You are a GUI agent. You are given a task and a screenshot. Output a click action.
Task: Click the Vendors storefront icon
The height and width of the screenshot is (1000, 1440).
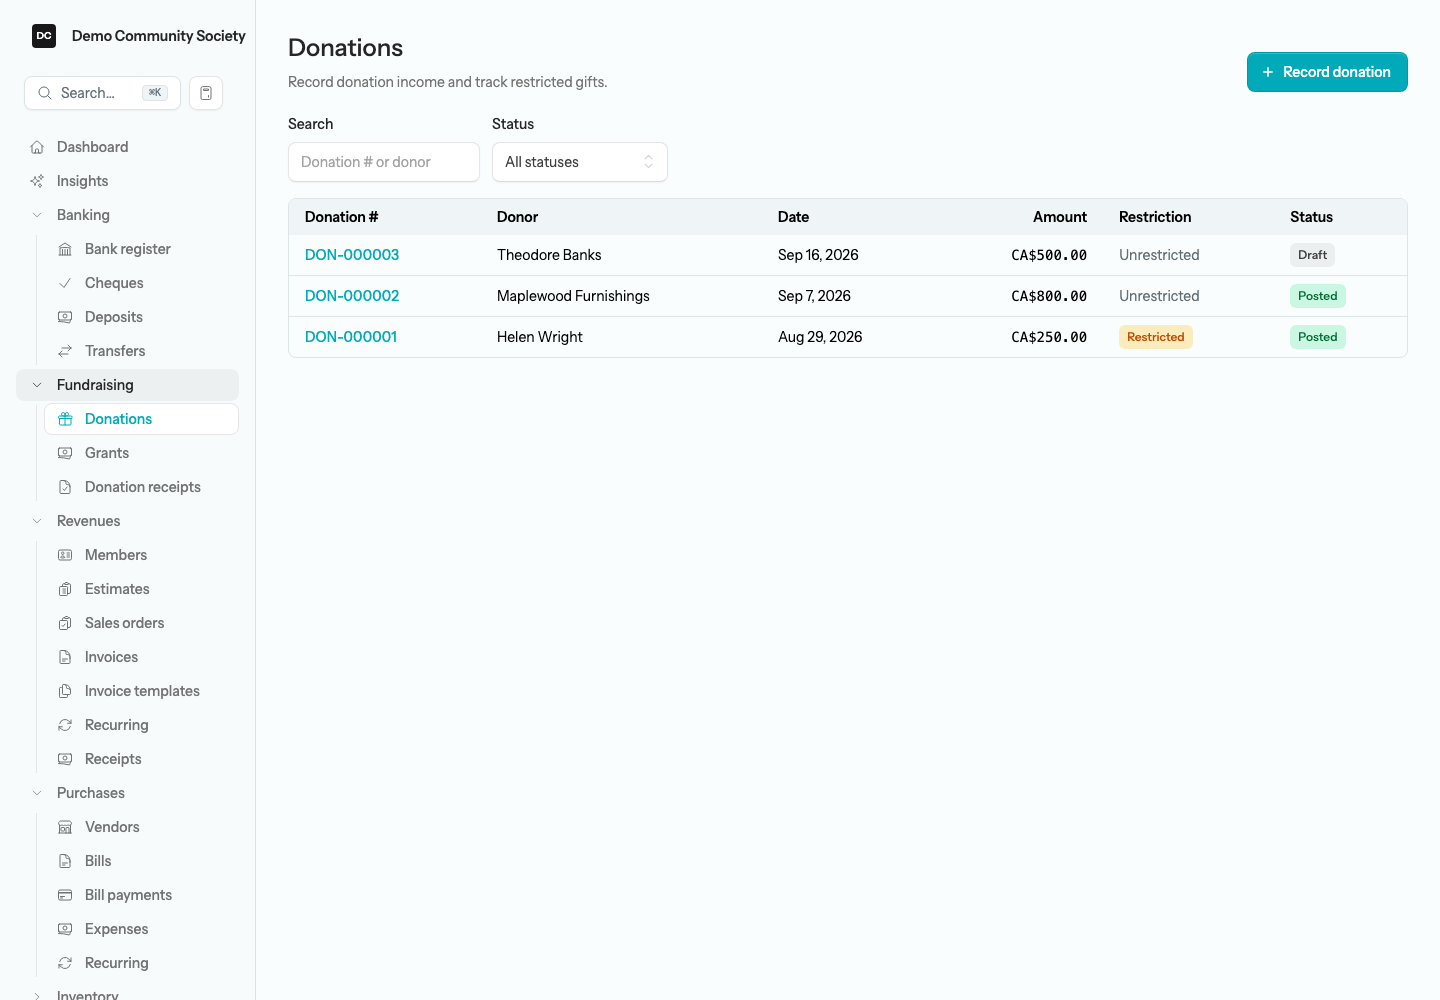tap(65, 827)
